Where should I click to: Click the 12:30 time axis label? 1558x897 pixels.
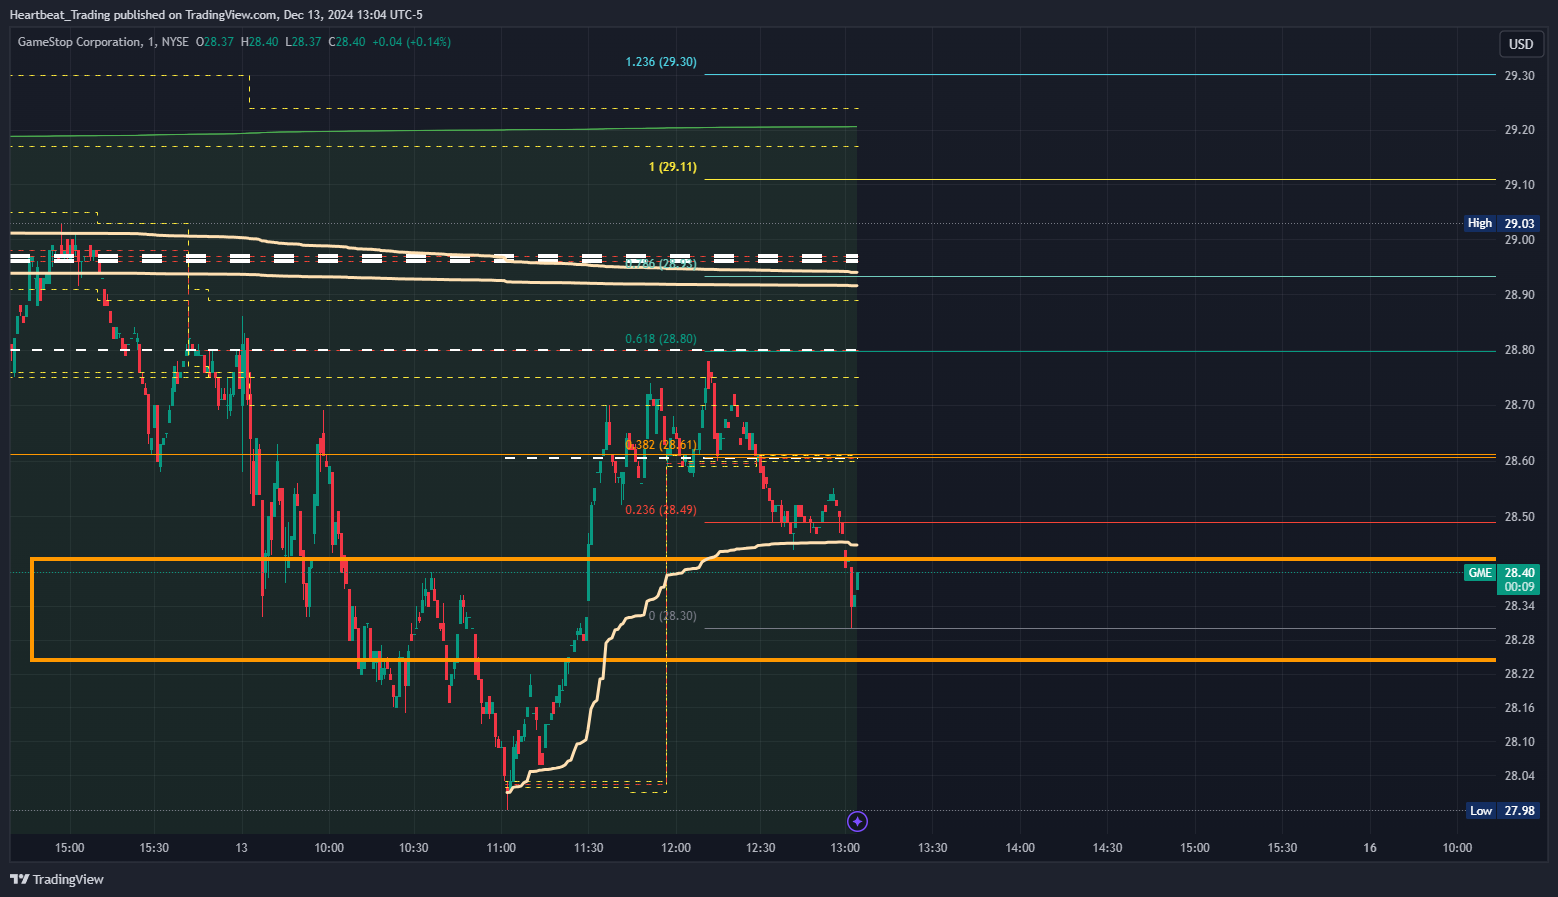point(761,848)
